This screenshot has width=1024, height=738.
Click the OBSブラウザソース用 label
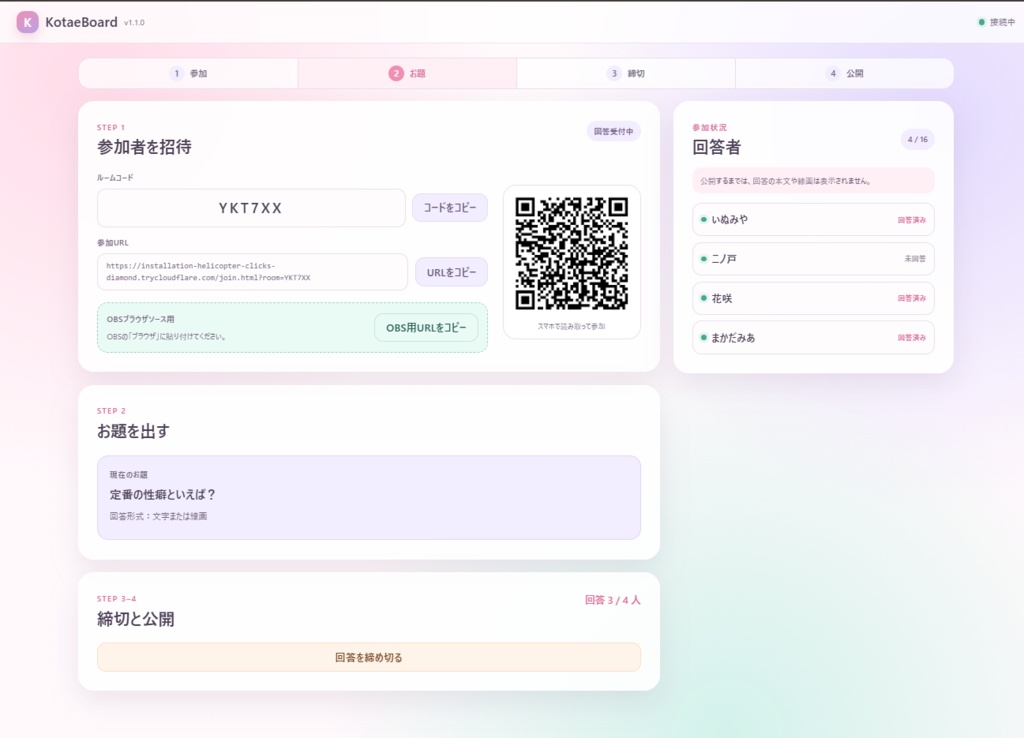[140, 319]
